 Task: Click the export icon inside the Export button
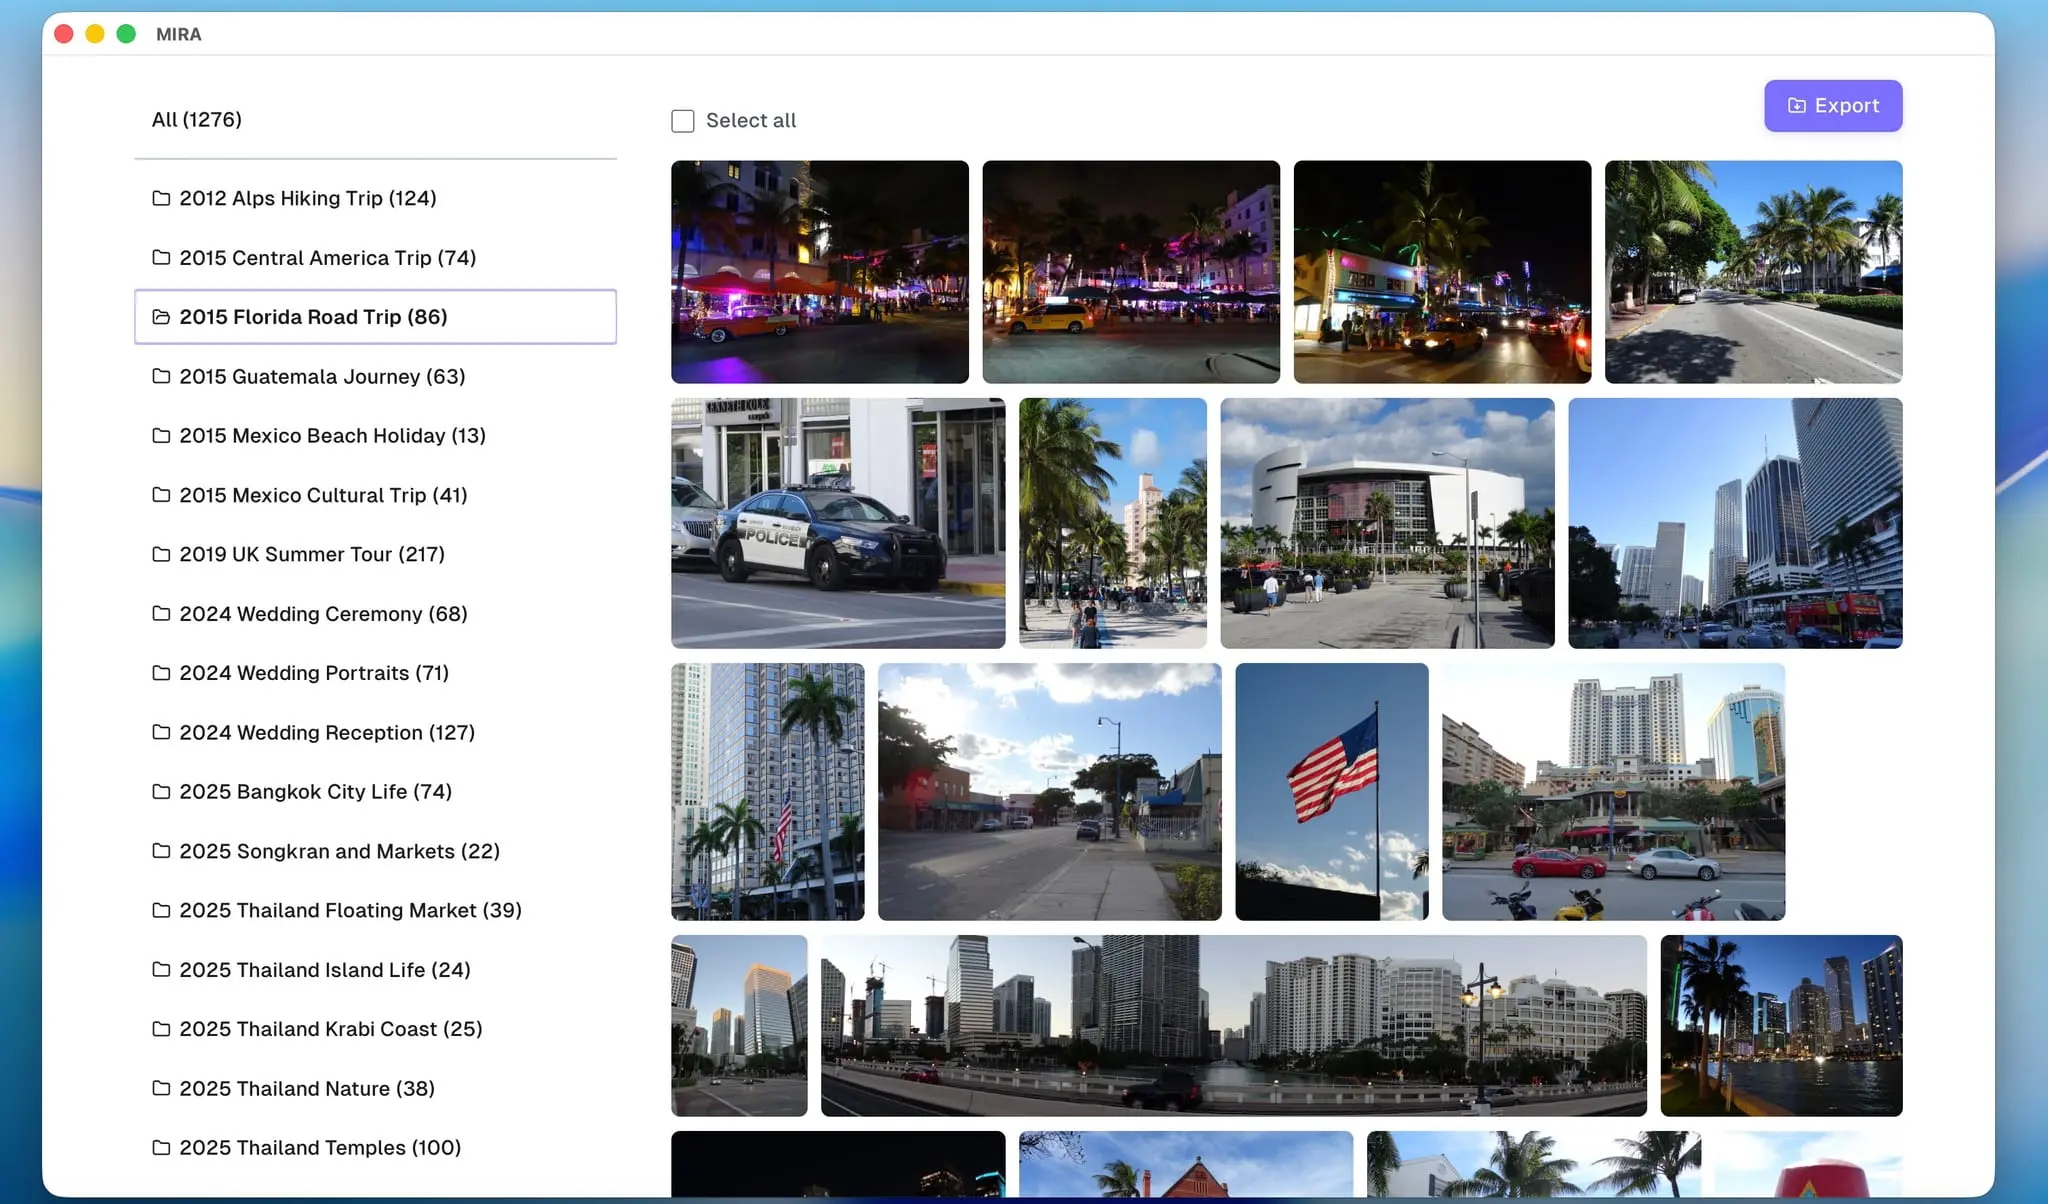coord(1797,106)
